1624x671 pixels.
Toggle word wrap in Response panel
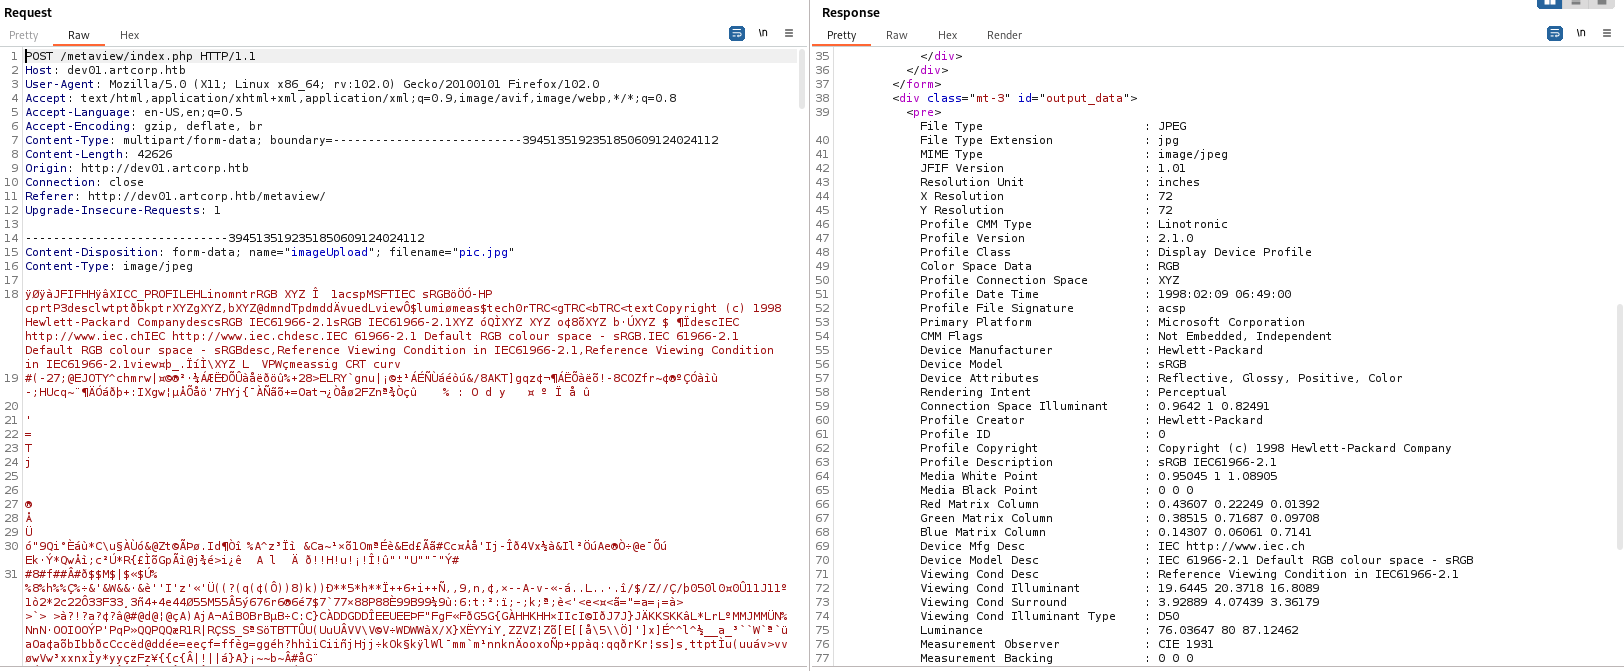pyautogui.click(x=1555, y=33)
